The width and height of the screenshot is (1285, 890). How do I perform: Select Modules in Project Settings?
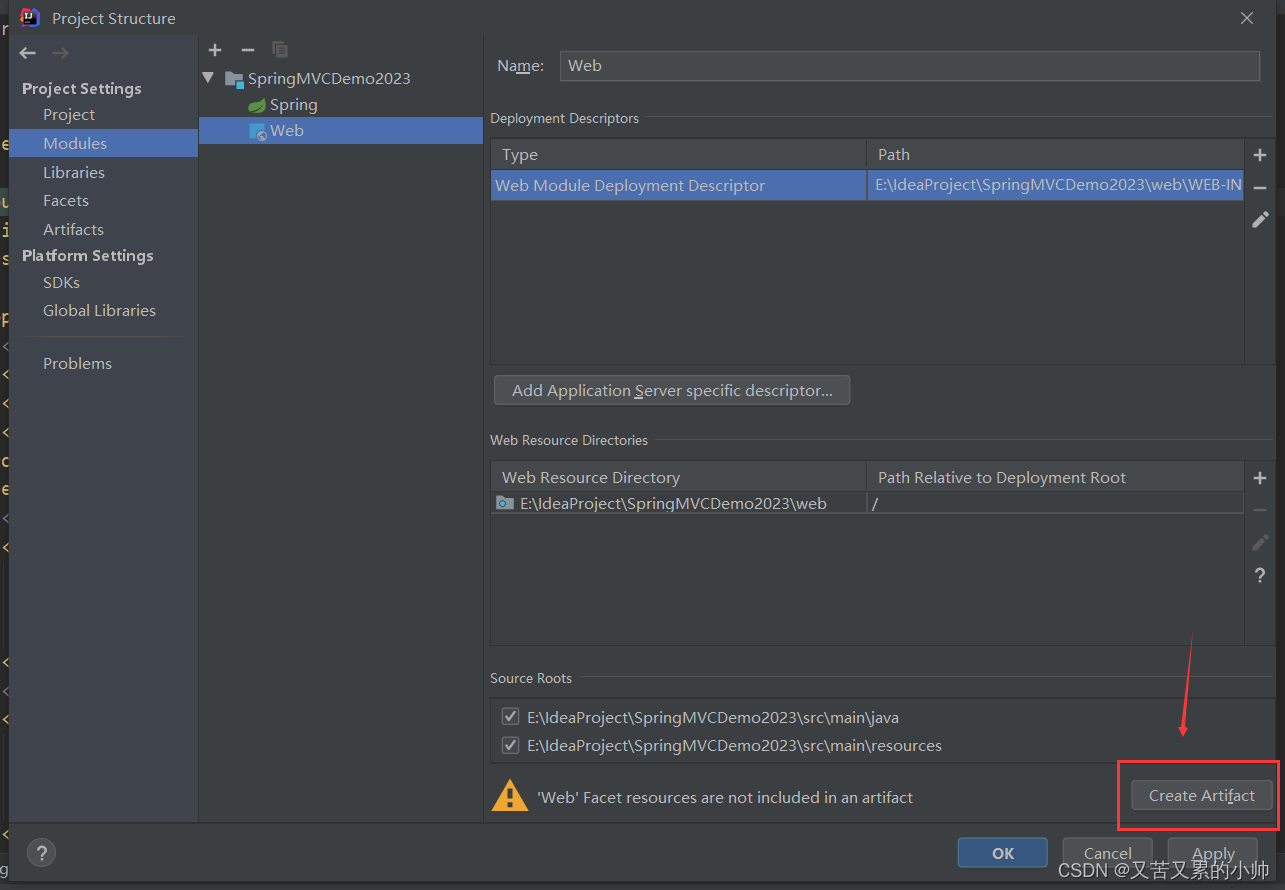click(x=104, y=143)
